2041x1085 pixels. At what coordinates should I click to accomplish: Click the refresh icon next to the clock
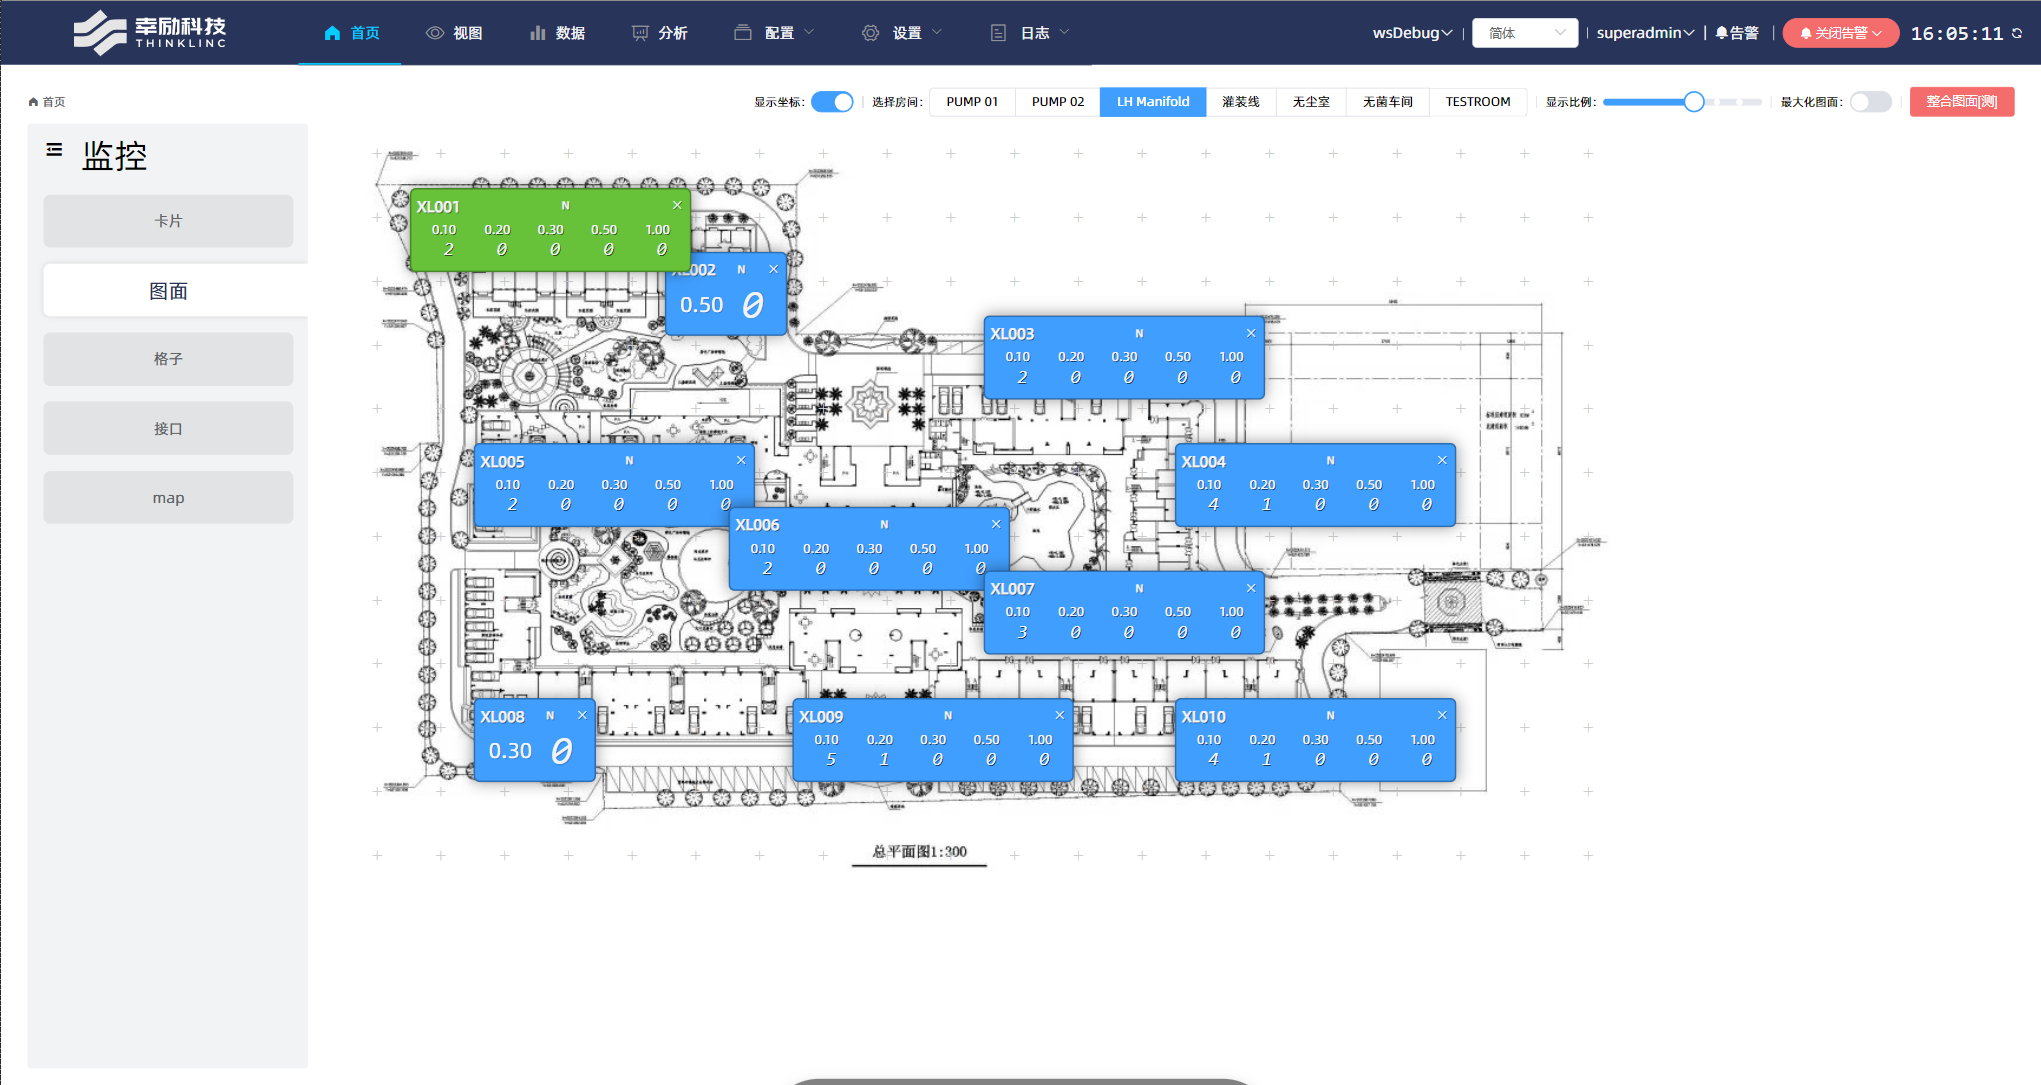click(x=2017, y=33)
